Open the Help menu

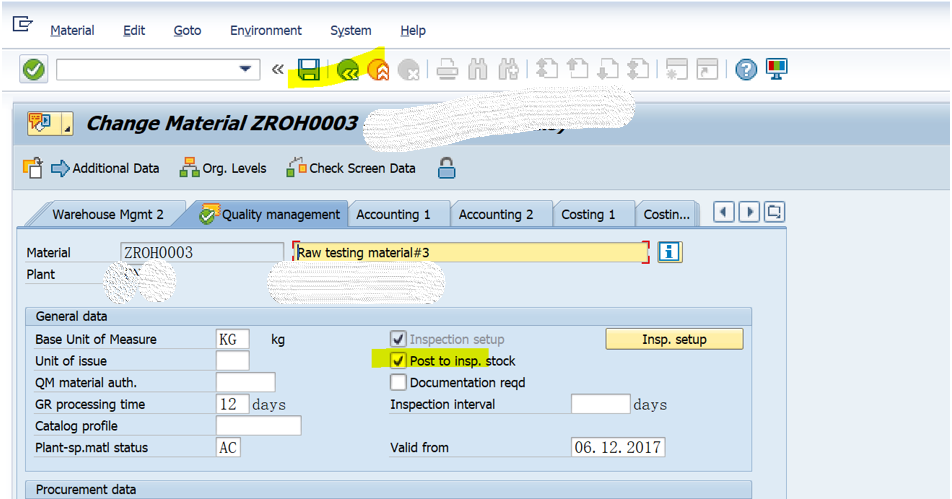(x=413, y=30)
